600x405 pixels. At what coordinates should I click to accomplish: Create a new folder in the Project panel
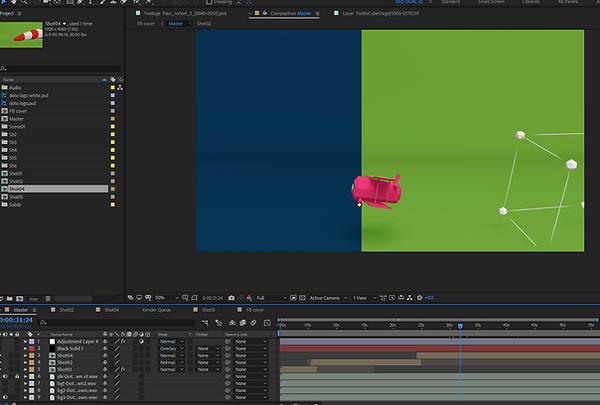[x=10, y=299]
